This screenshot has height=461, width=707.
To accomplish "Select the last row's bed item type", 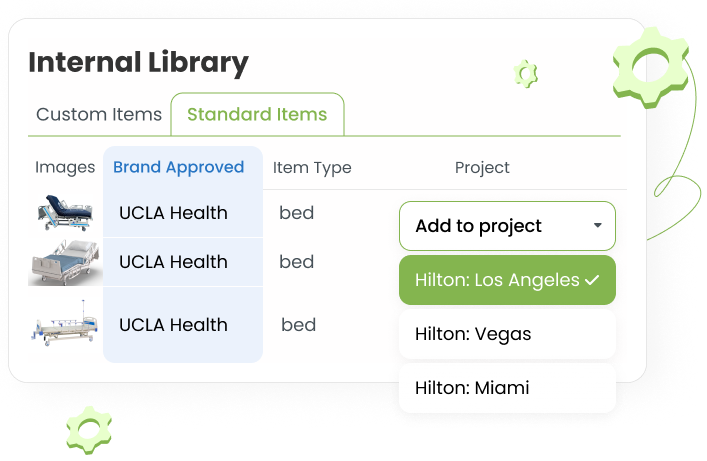I will [x=298, y=325].
